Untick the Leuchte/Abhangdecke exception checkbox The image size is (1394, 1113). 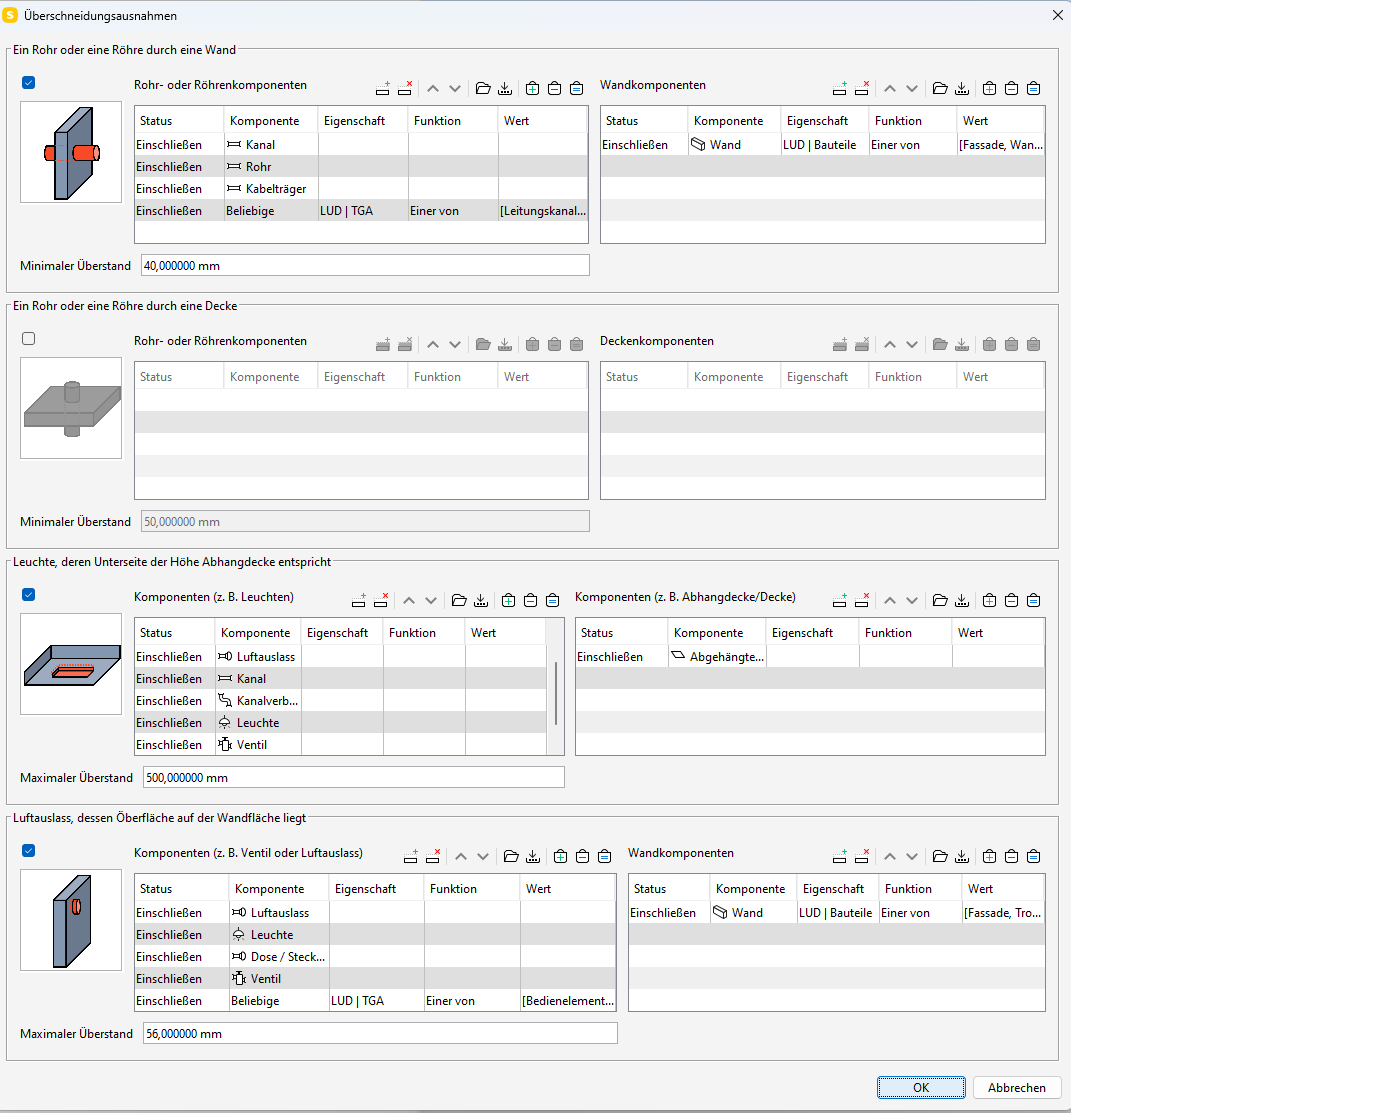(x=29, y=595)
